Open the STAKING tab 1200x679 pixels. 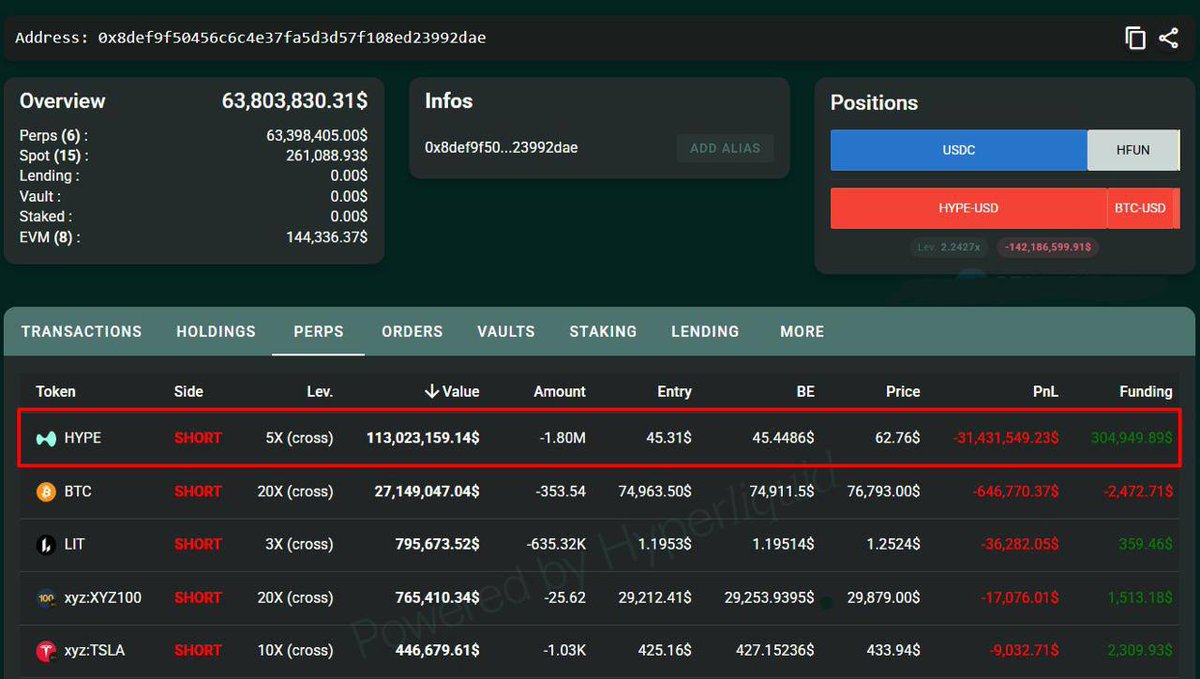click(603, 331)
